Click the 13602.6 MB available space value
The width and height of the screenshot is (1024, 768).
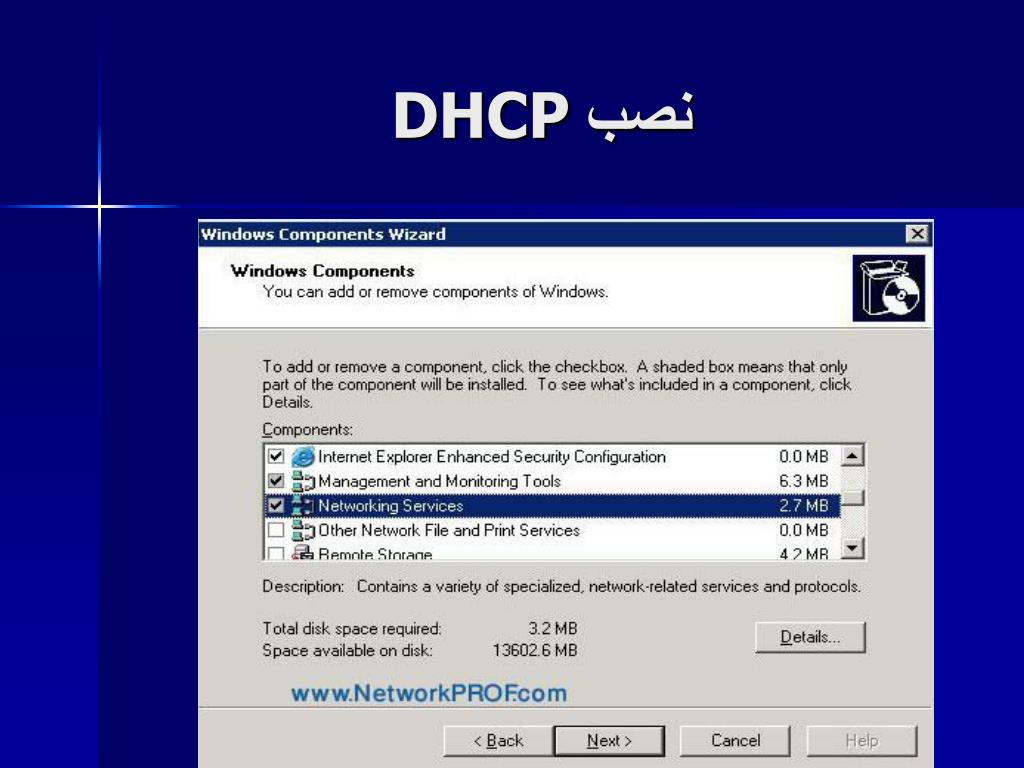click(x=535, y=650)
